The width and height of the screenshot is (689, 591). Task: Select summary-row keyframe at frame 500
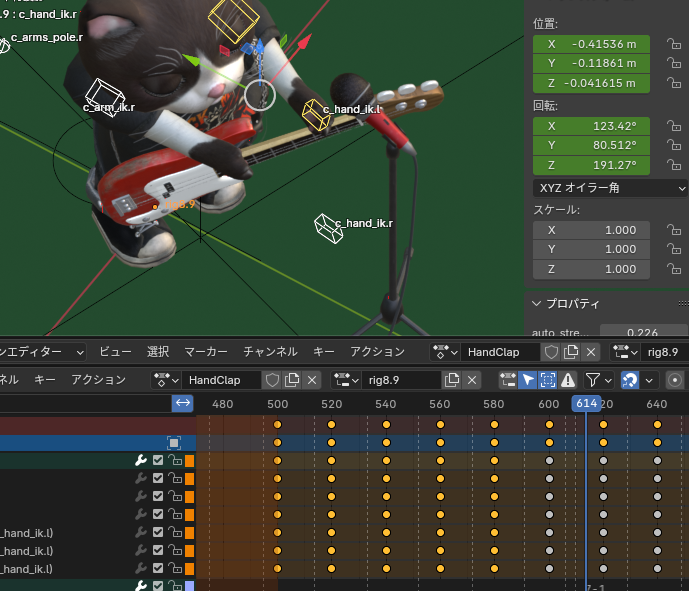pyautogui.click(x=277, y=424)
